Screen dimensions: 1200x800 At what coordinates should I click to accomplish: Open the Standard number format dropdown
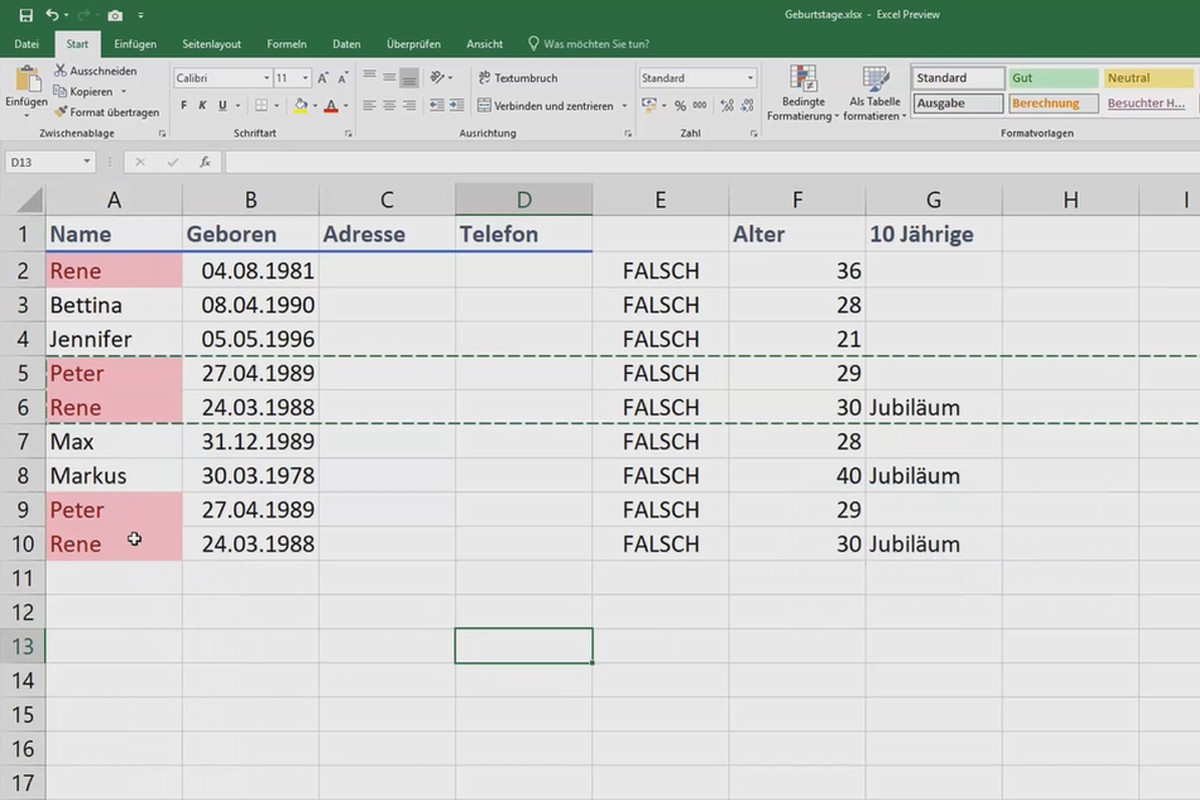pos(750,78)
